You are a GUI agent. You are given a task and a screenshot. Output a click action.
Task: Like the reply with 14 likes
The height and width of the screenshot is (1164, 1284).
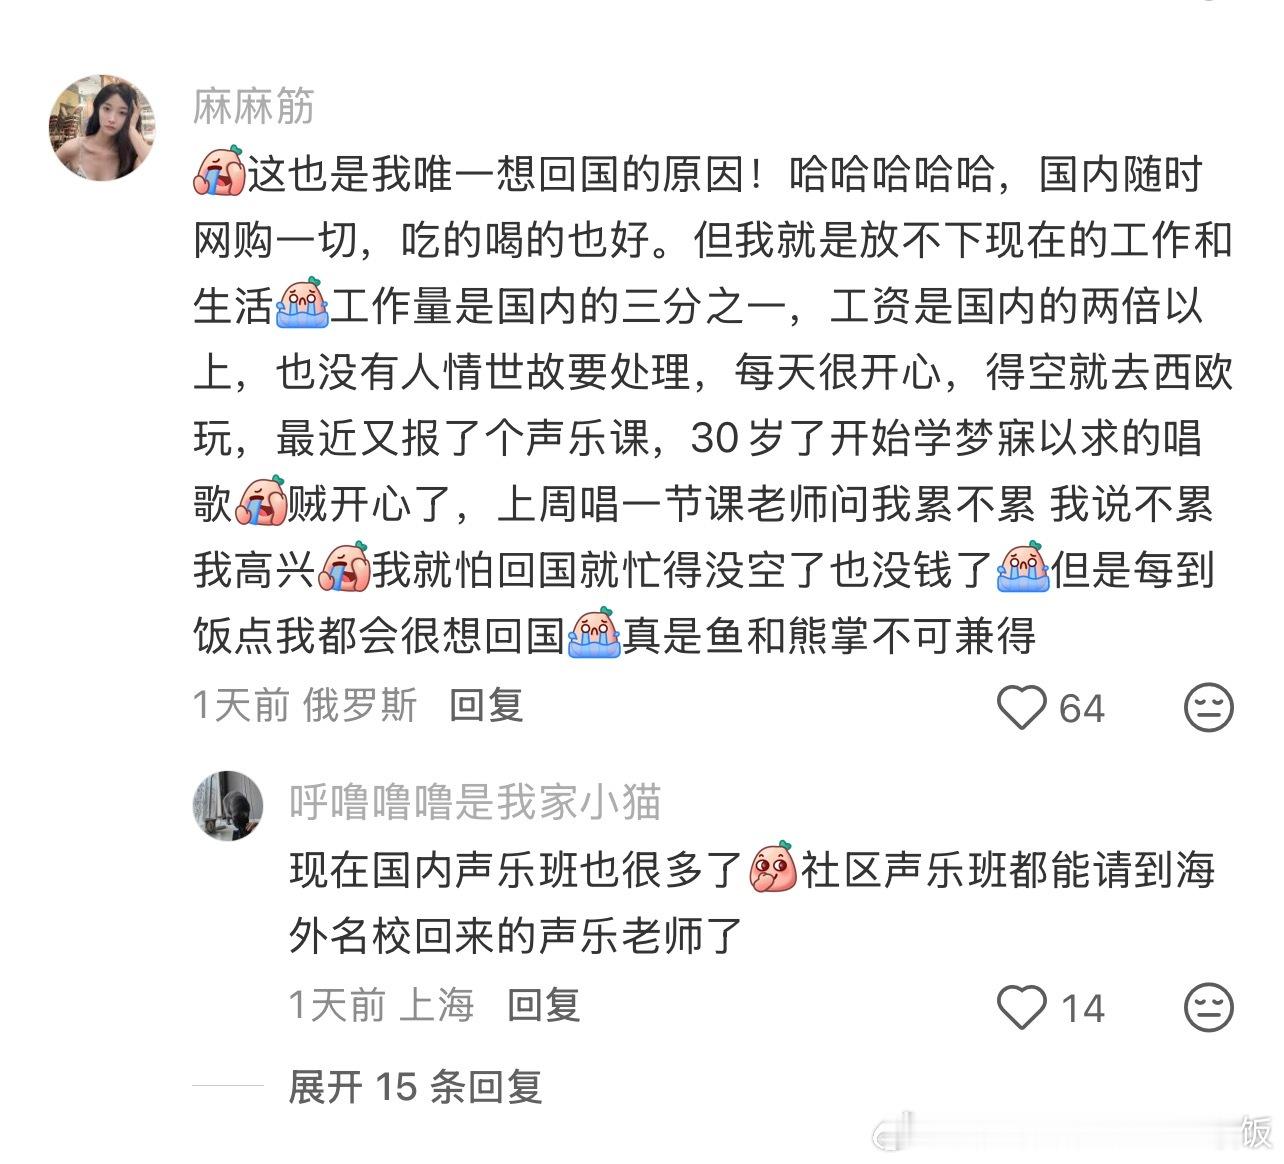pos(1021,1007)
